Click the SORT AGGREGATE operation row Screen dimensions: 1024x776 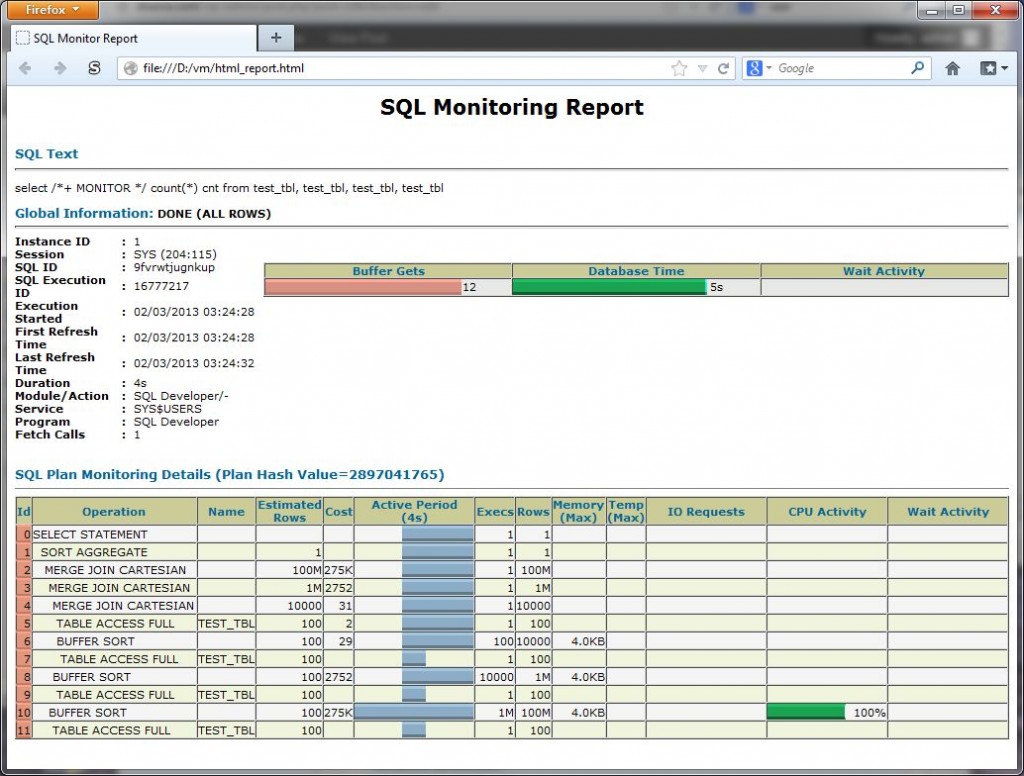[x=94, y=552]
